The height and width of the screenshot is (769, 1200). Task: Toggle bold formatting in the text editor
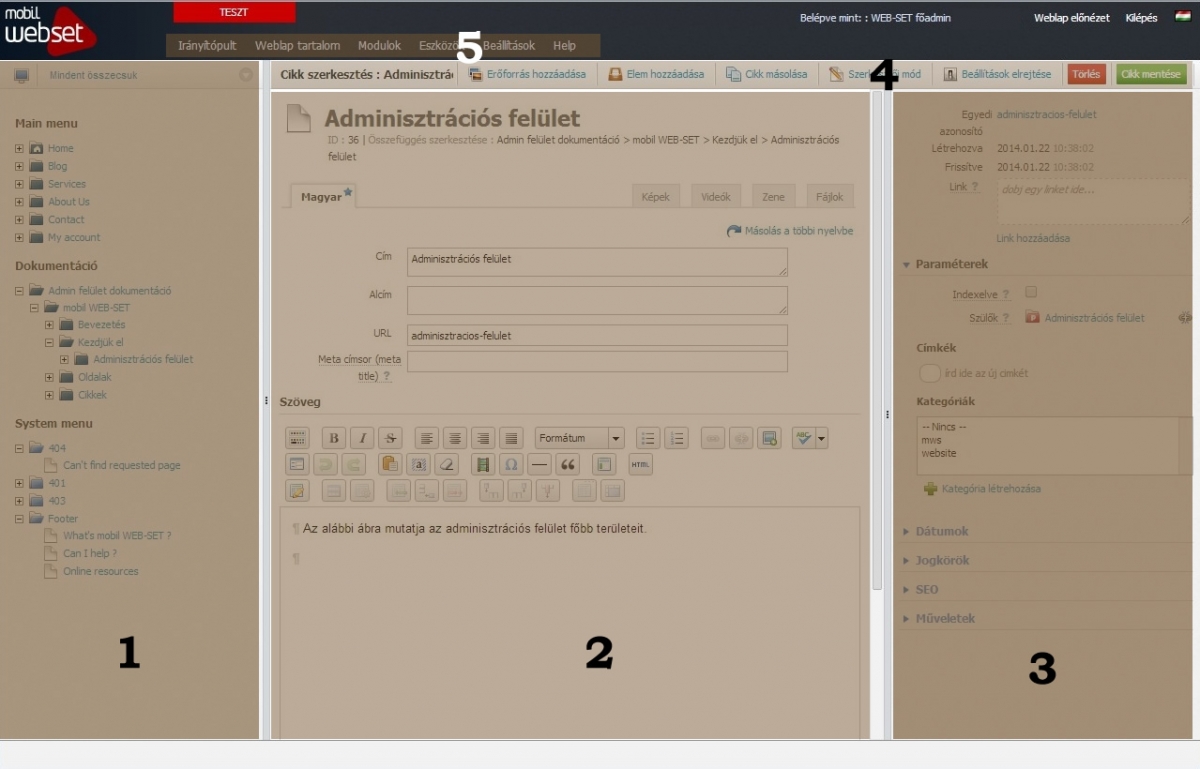(x=334, y=438)
